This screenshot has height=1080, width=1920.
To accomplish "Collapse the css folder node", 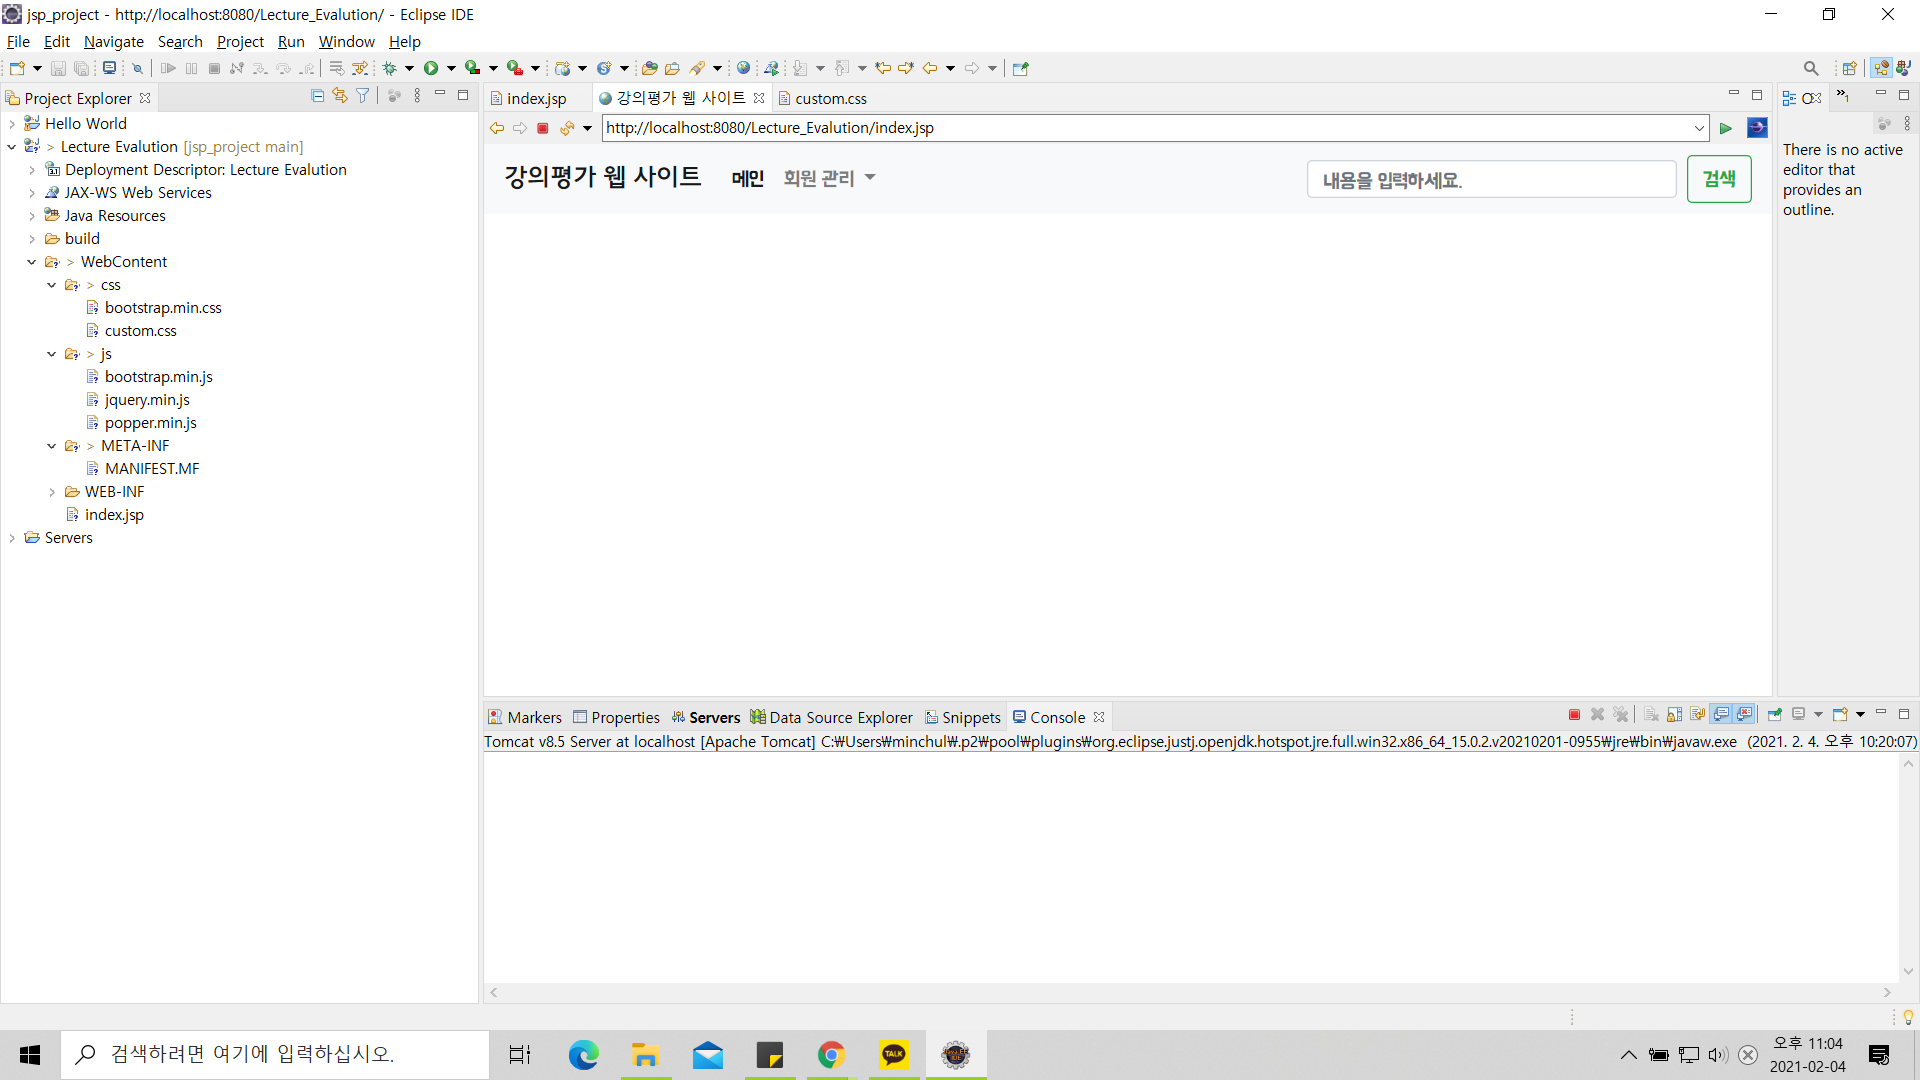I will 52,285.
